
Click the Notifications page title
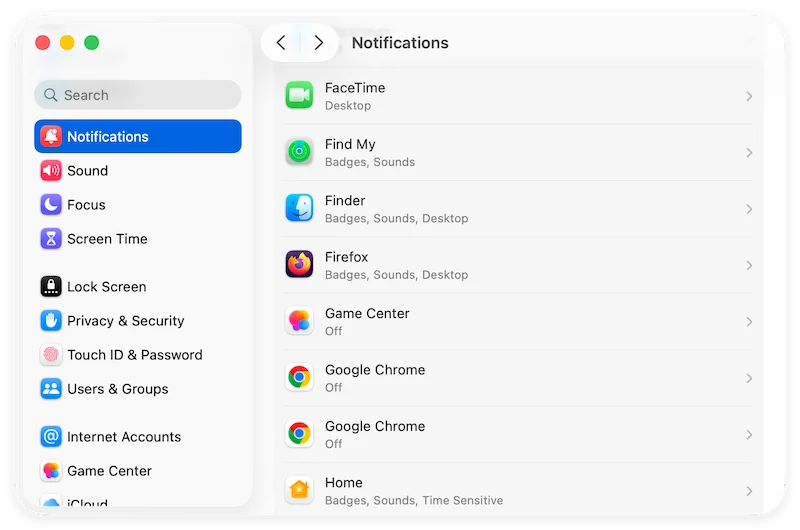click(x=400, y=43)
